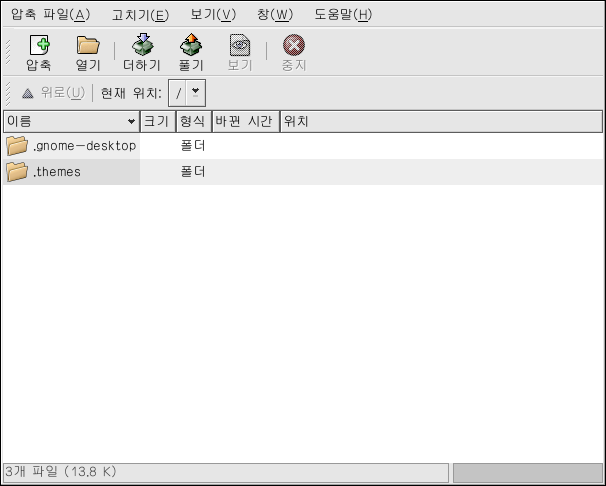
Task: Click the 보기 (view) toolbar icon
Action: [x=239, y=45]
